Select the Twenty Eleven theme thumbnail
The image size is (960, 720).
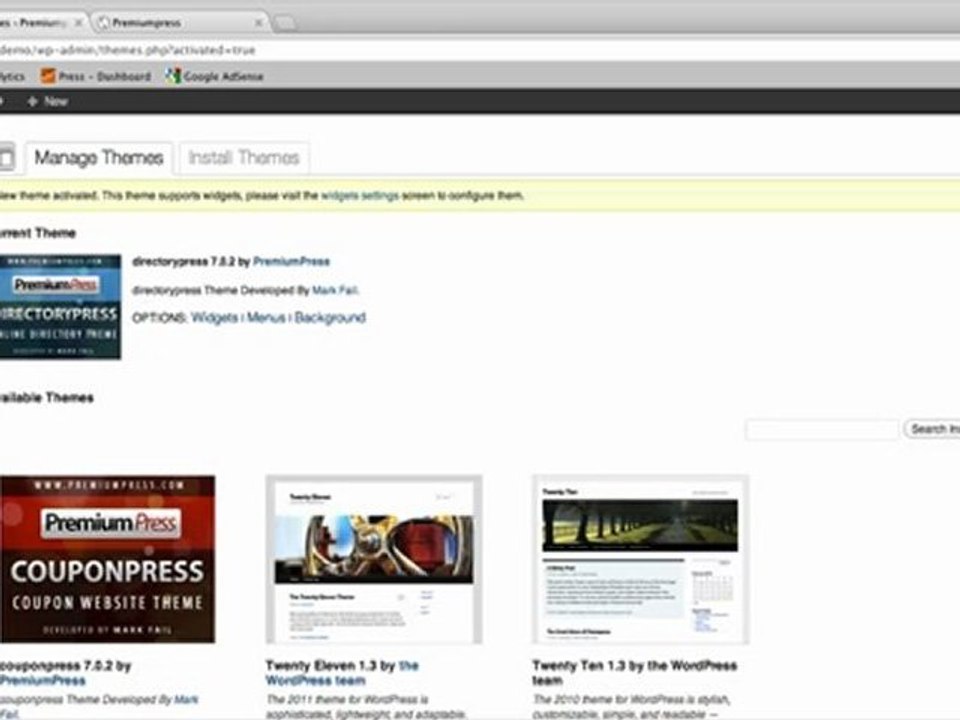coord(373,560)
